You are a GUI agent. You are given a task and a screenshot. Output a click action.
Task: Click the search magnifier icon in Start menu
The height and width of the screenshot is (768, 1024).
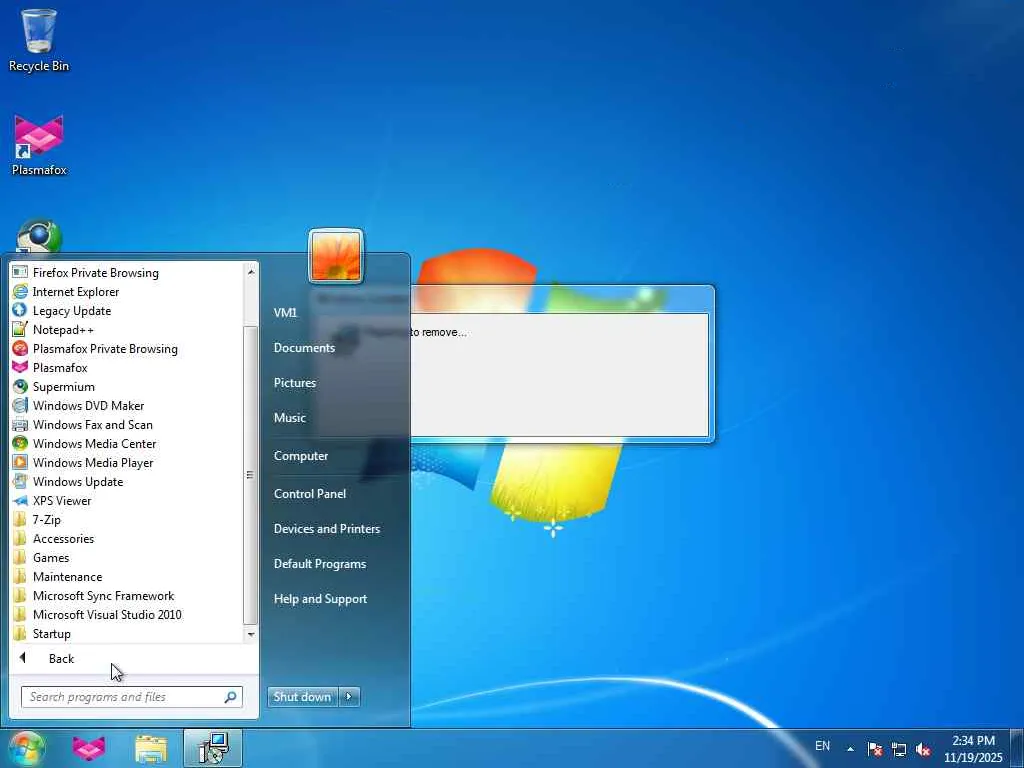[230, 697]
